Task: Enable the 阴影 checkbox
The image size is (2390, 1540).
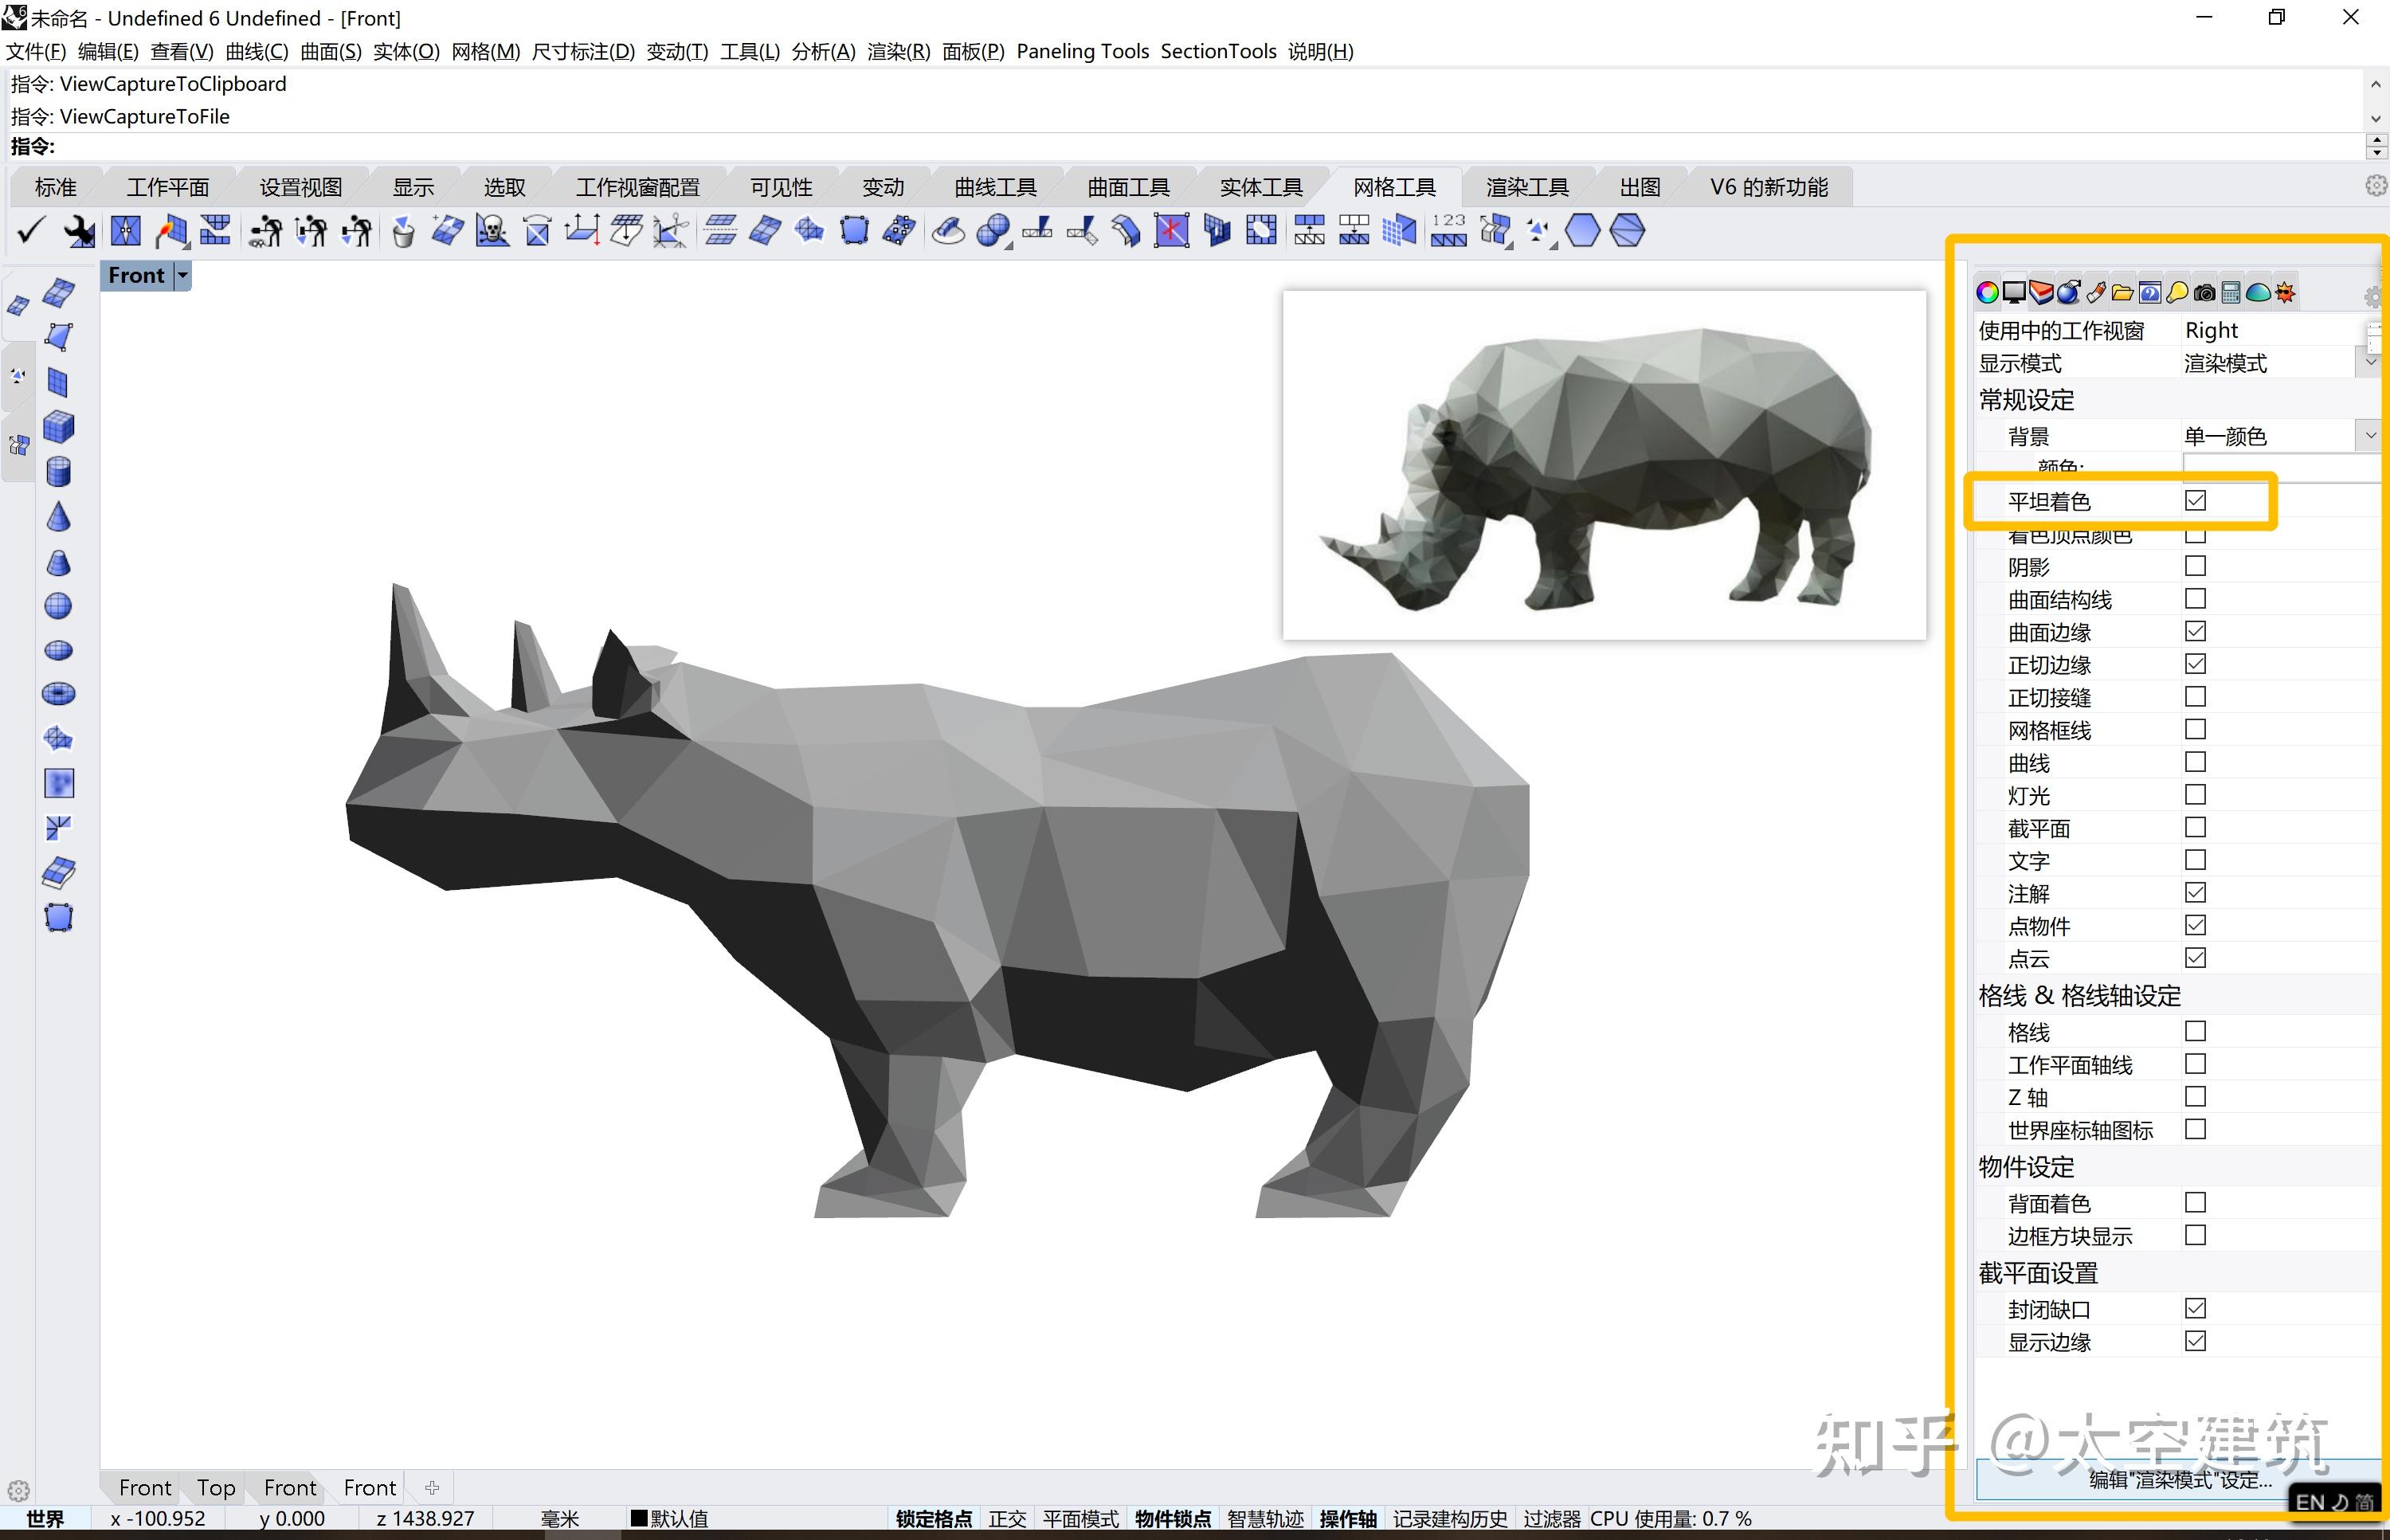Action: click(x=2195, y=566)
